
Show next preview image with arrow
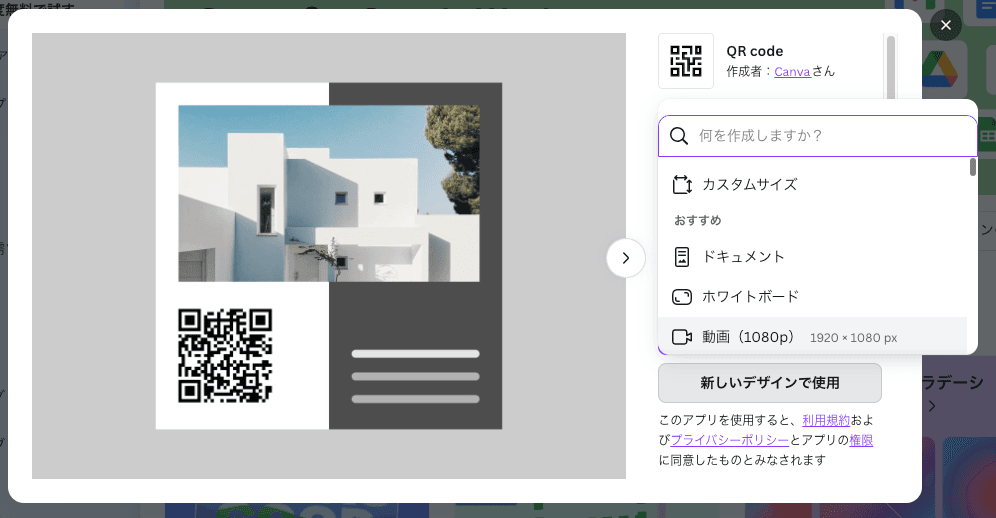625,257
